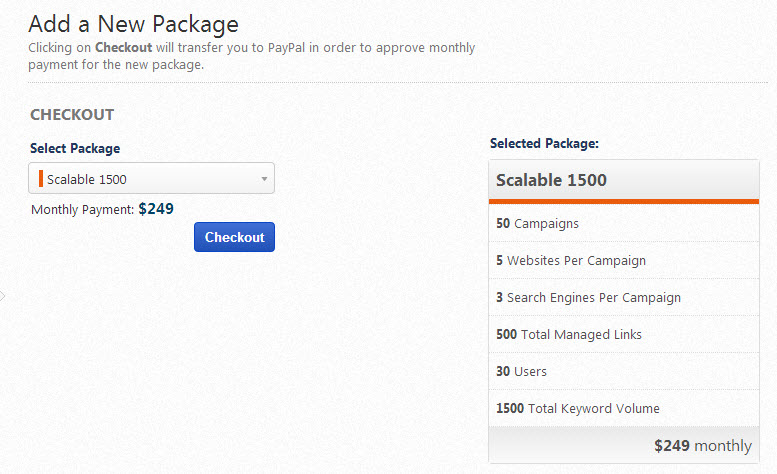Click the 30 Users row
The width and height of the screenshot is (777, 474).
click(623, 372)
